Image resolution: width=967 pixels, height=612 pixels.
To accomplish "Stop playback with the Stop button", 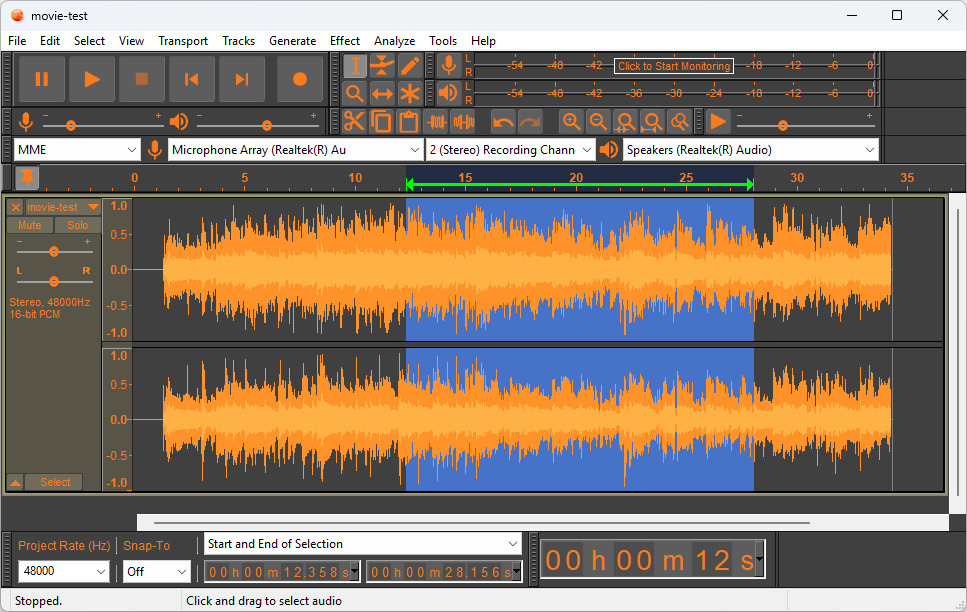I will 142,79.
